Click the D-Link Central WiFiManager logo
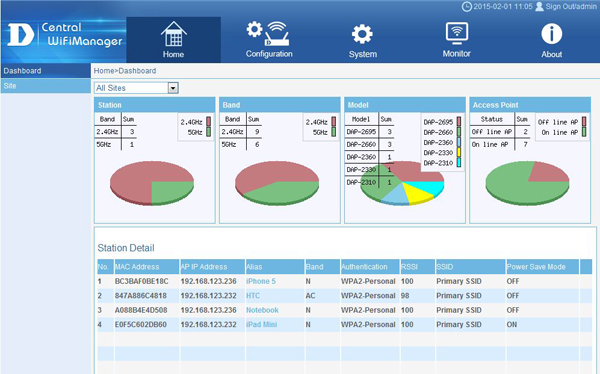 point(64,35)
